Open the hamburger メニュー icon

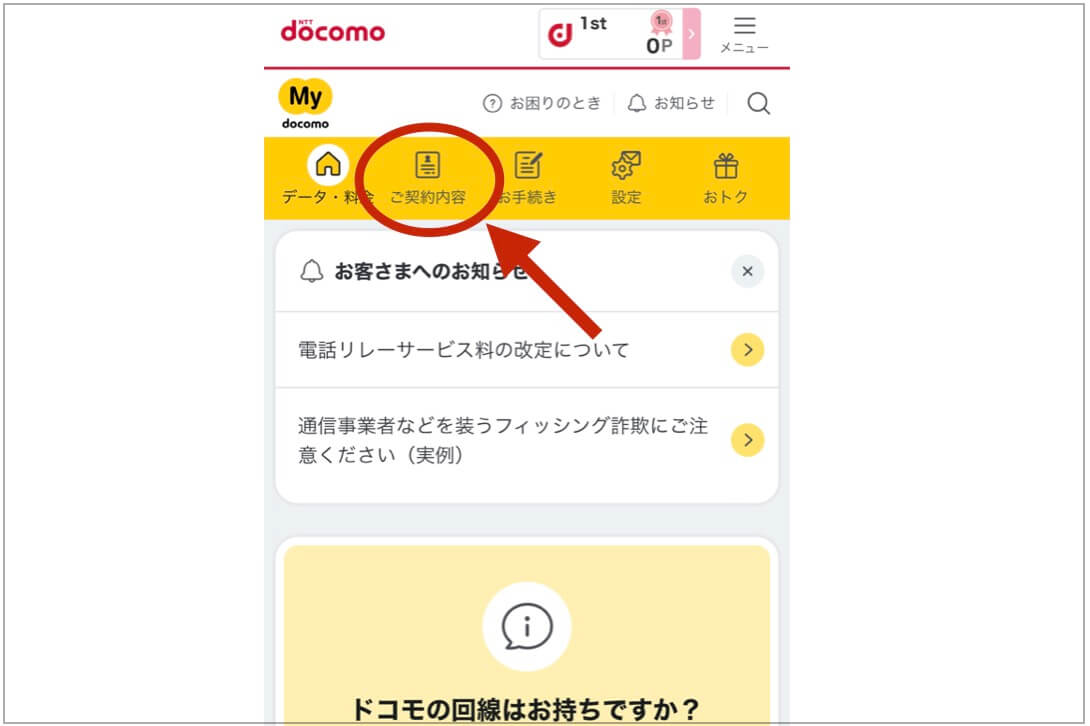[744, 35]
